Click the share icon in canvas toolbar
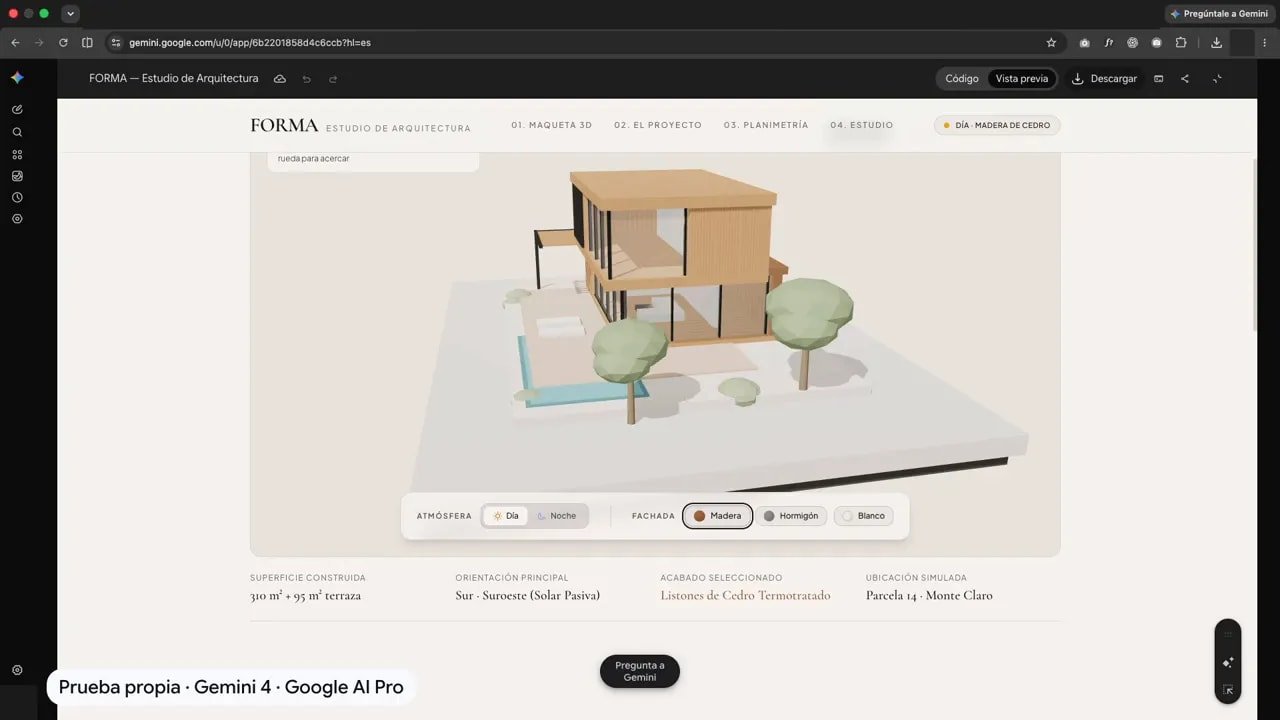 (1185, 78)
